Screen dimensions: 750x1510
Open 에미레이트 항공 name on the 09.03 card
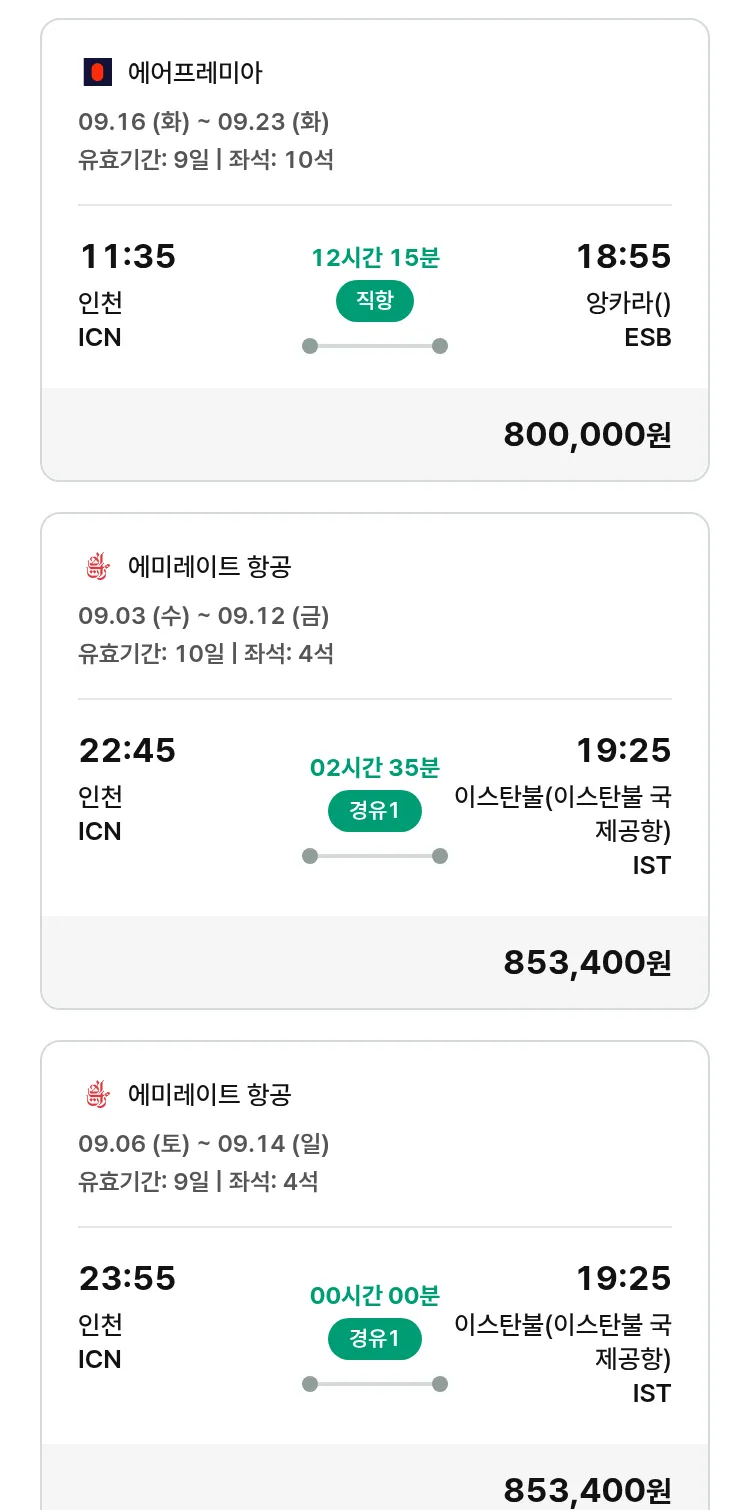point(210,567)
